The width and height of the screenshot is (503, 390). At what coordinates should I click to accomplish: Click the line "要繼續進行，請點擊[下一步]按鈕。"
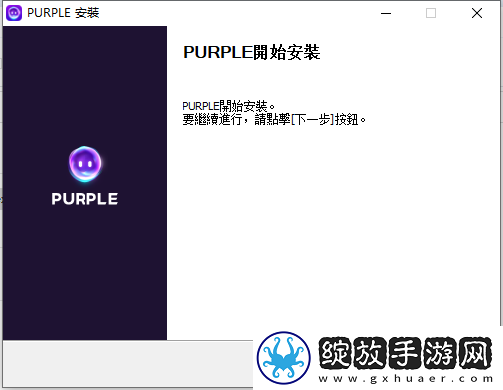[274, 119]
